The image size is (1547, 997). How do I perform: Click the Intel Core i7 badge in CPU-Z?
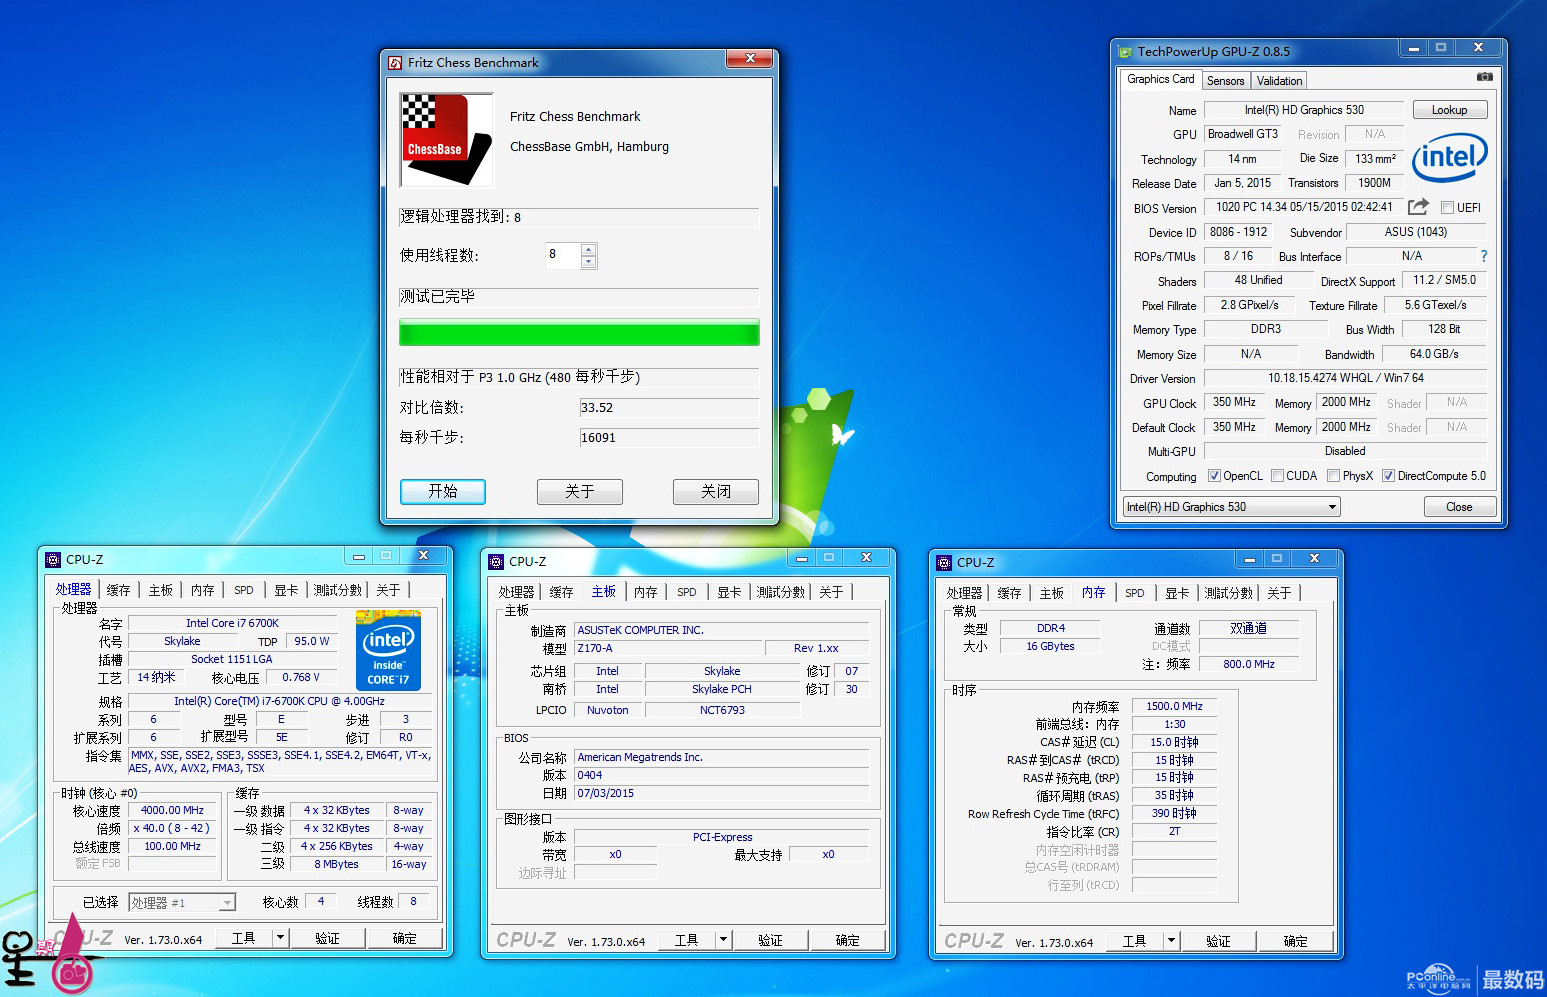pos(388,650)
